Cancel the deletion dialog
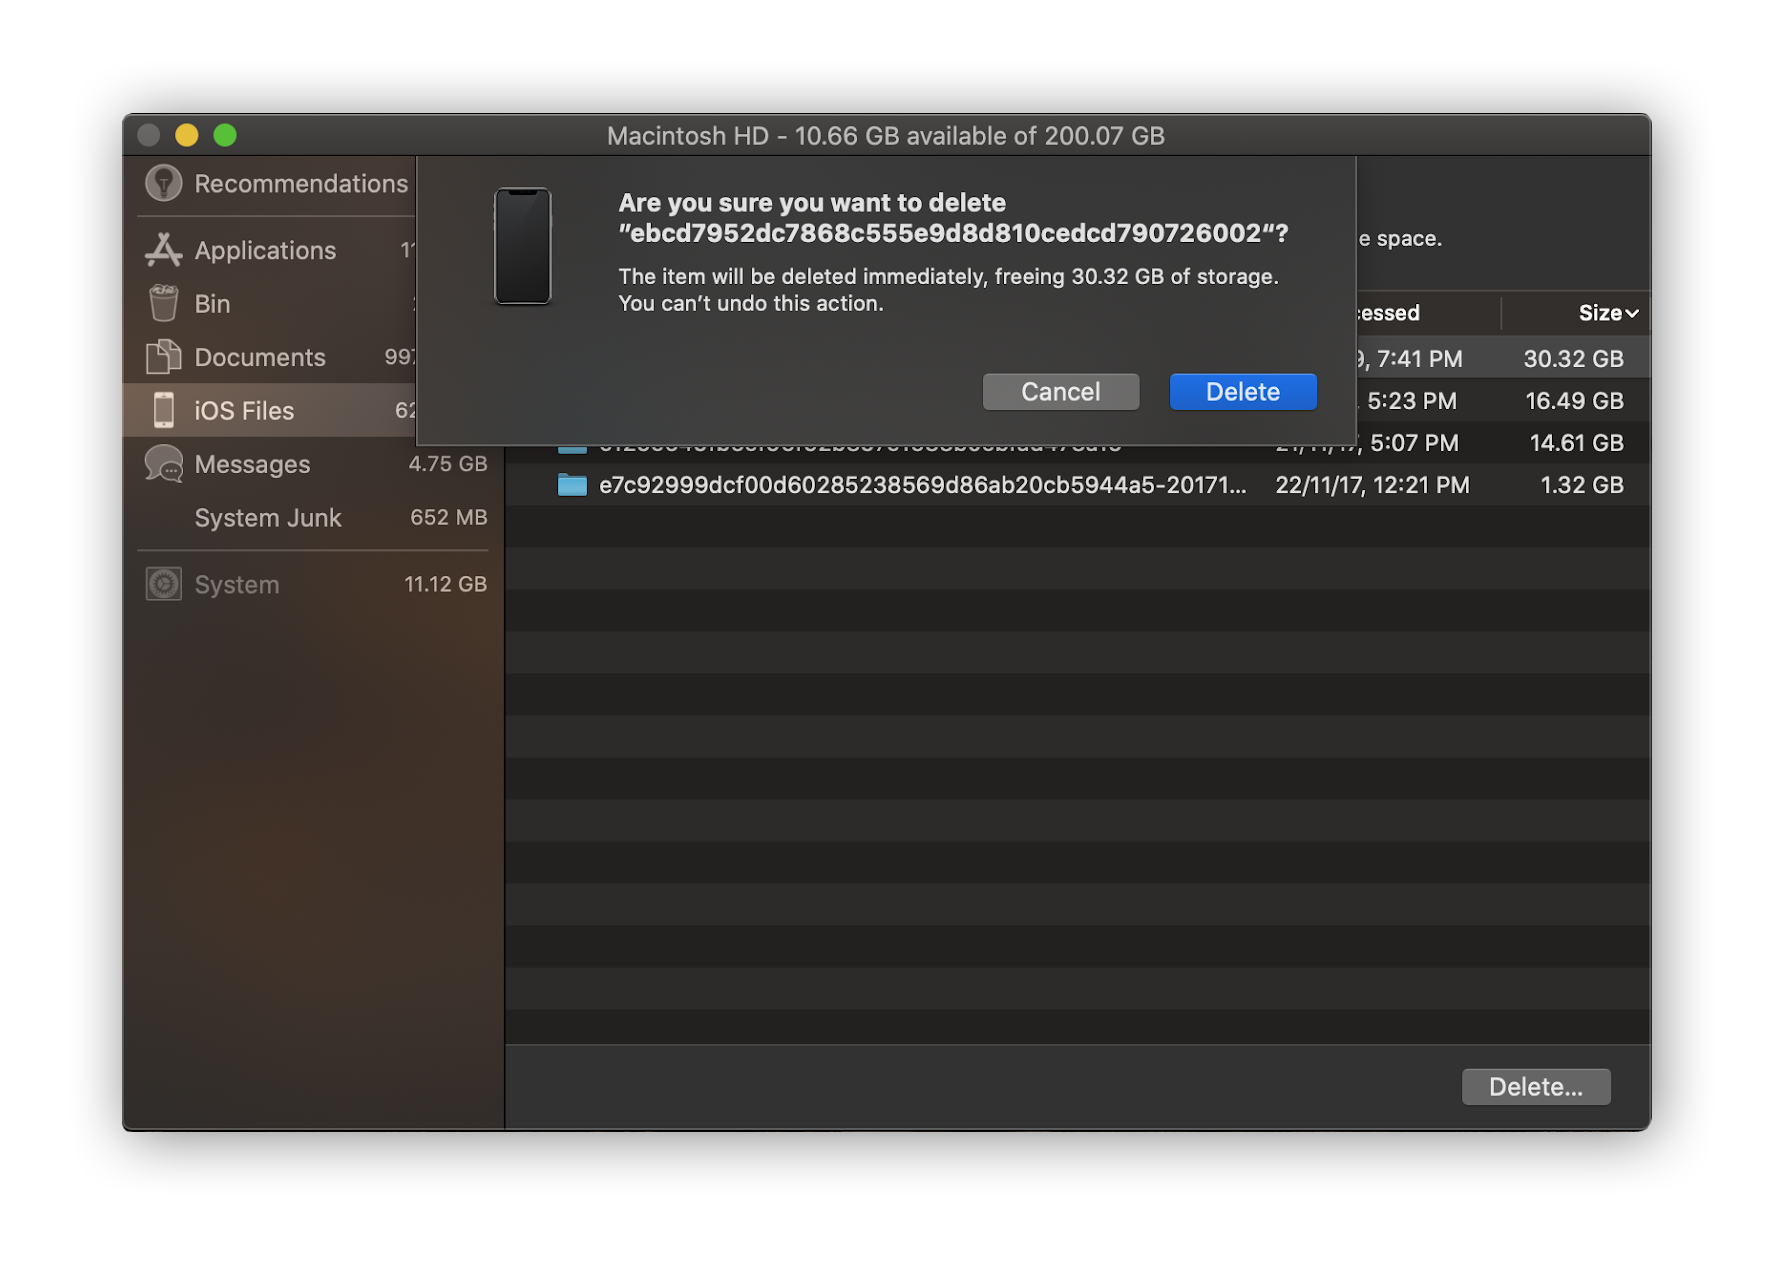The image size is (1778, 1262). click(x=1060, y=391)
